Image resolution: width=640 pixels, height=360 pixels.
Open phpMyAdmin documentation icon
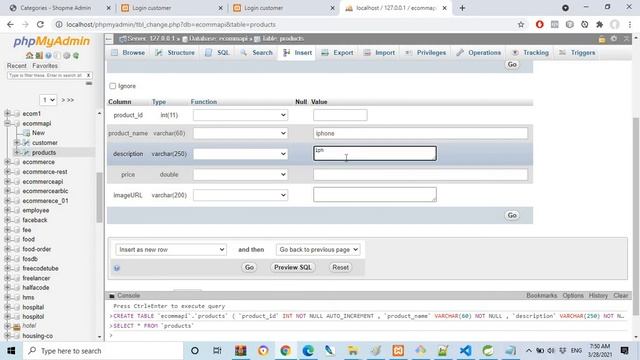48,56
